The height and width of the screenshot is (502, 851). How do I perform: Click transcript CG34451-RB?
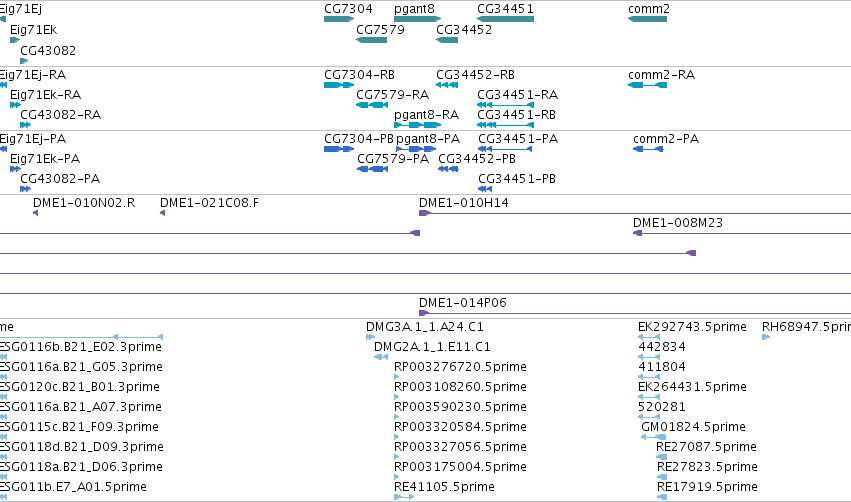(x=516, y=115)
